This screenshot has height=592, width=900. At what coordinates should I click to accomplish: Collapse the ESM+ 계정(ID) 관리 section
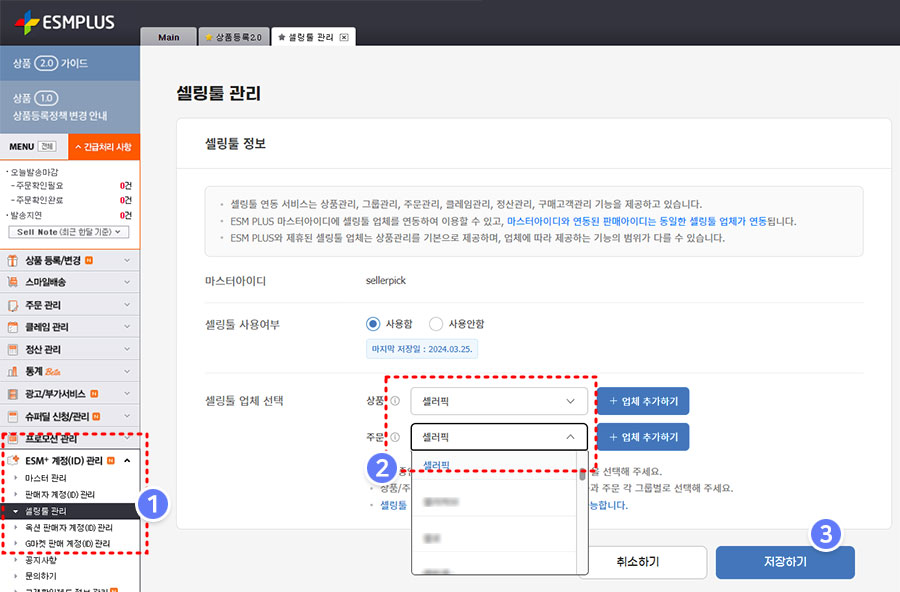(127, 461)
